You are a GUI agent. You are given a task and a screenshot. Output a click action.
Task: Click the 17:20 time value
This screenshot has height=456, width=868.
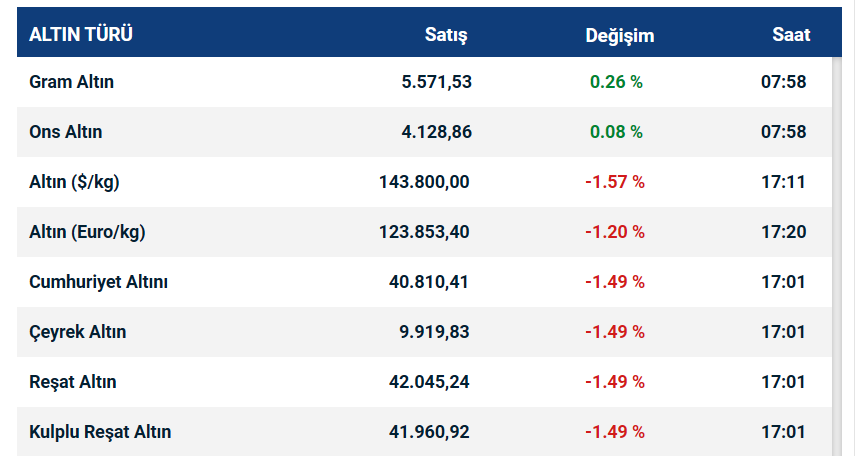coord(783,232)
